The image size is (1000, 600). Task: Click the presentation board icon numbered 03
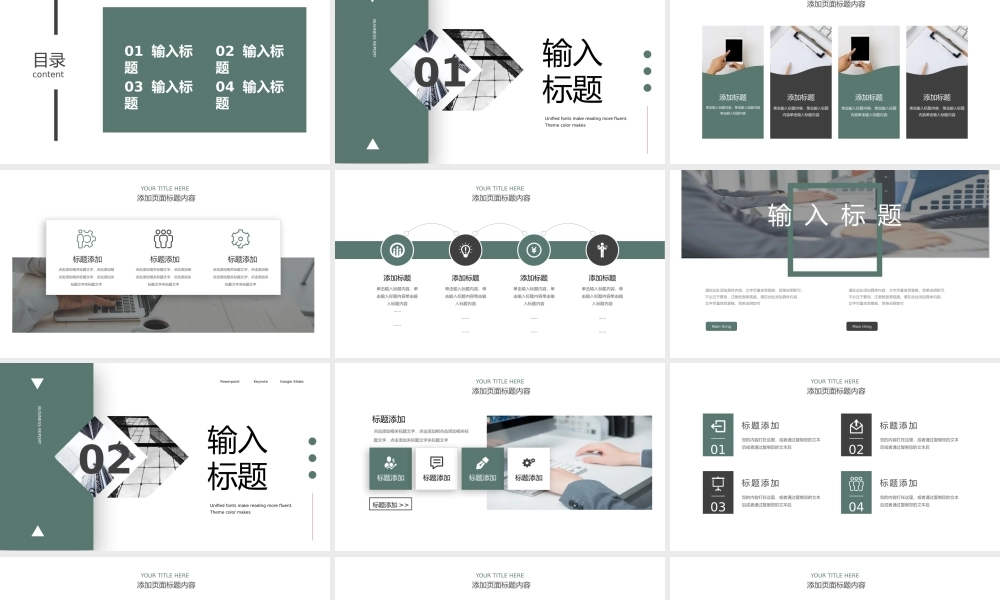pos(718,492)
